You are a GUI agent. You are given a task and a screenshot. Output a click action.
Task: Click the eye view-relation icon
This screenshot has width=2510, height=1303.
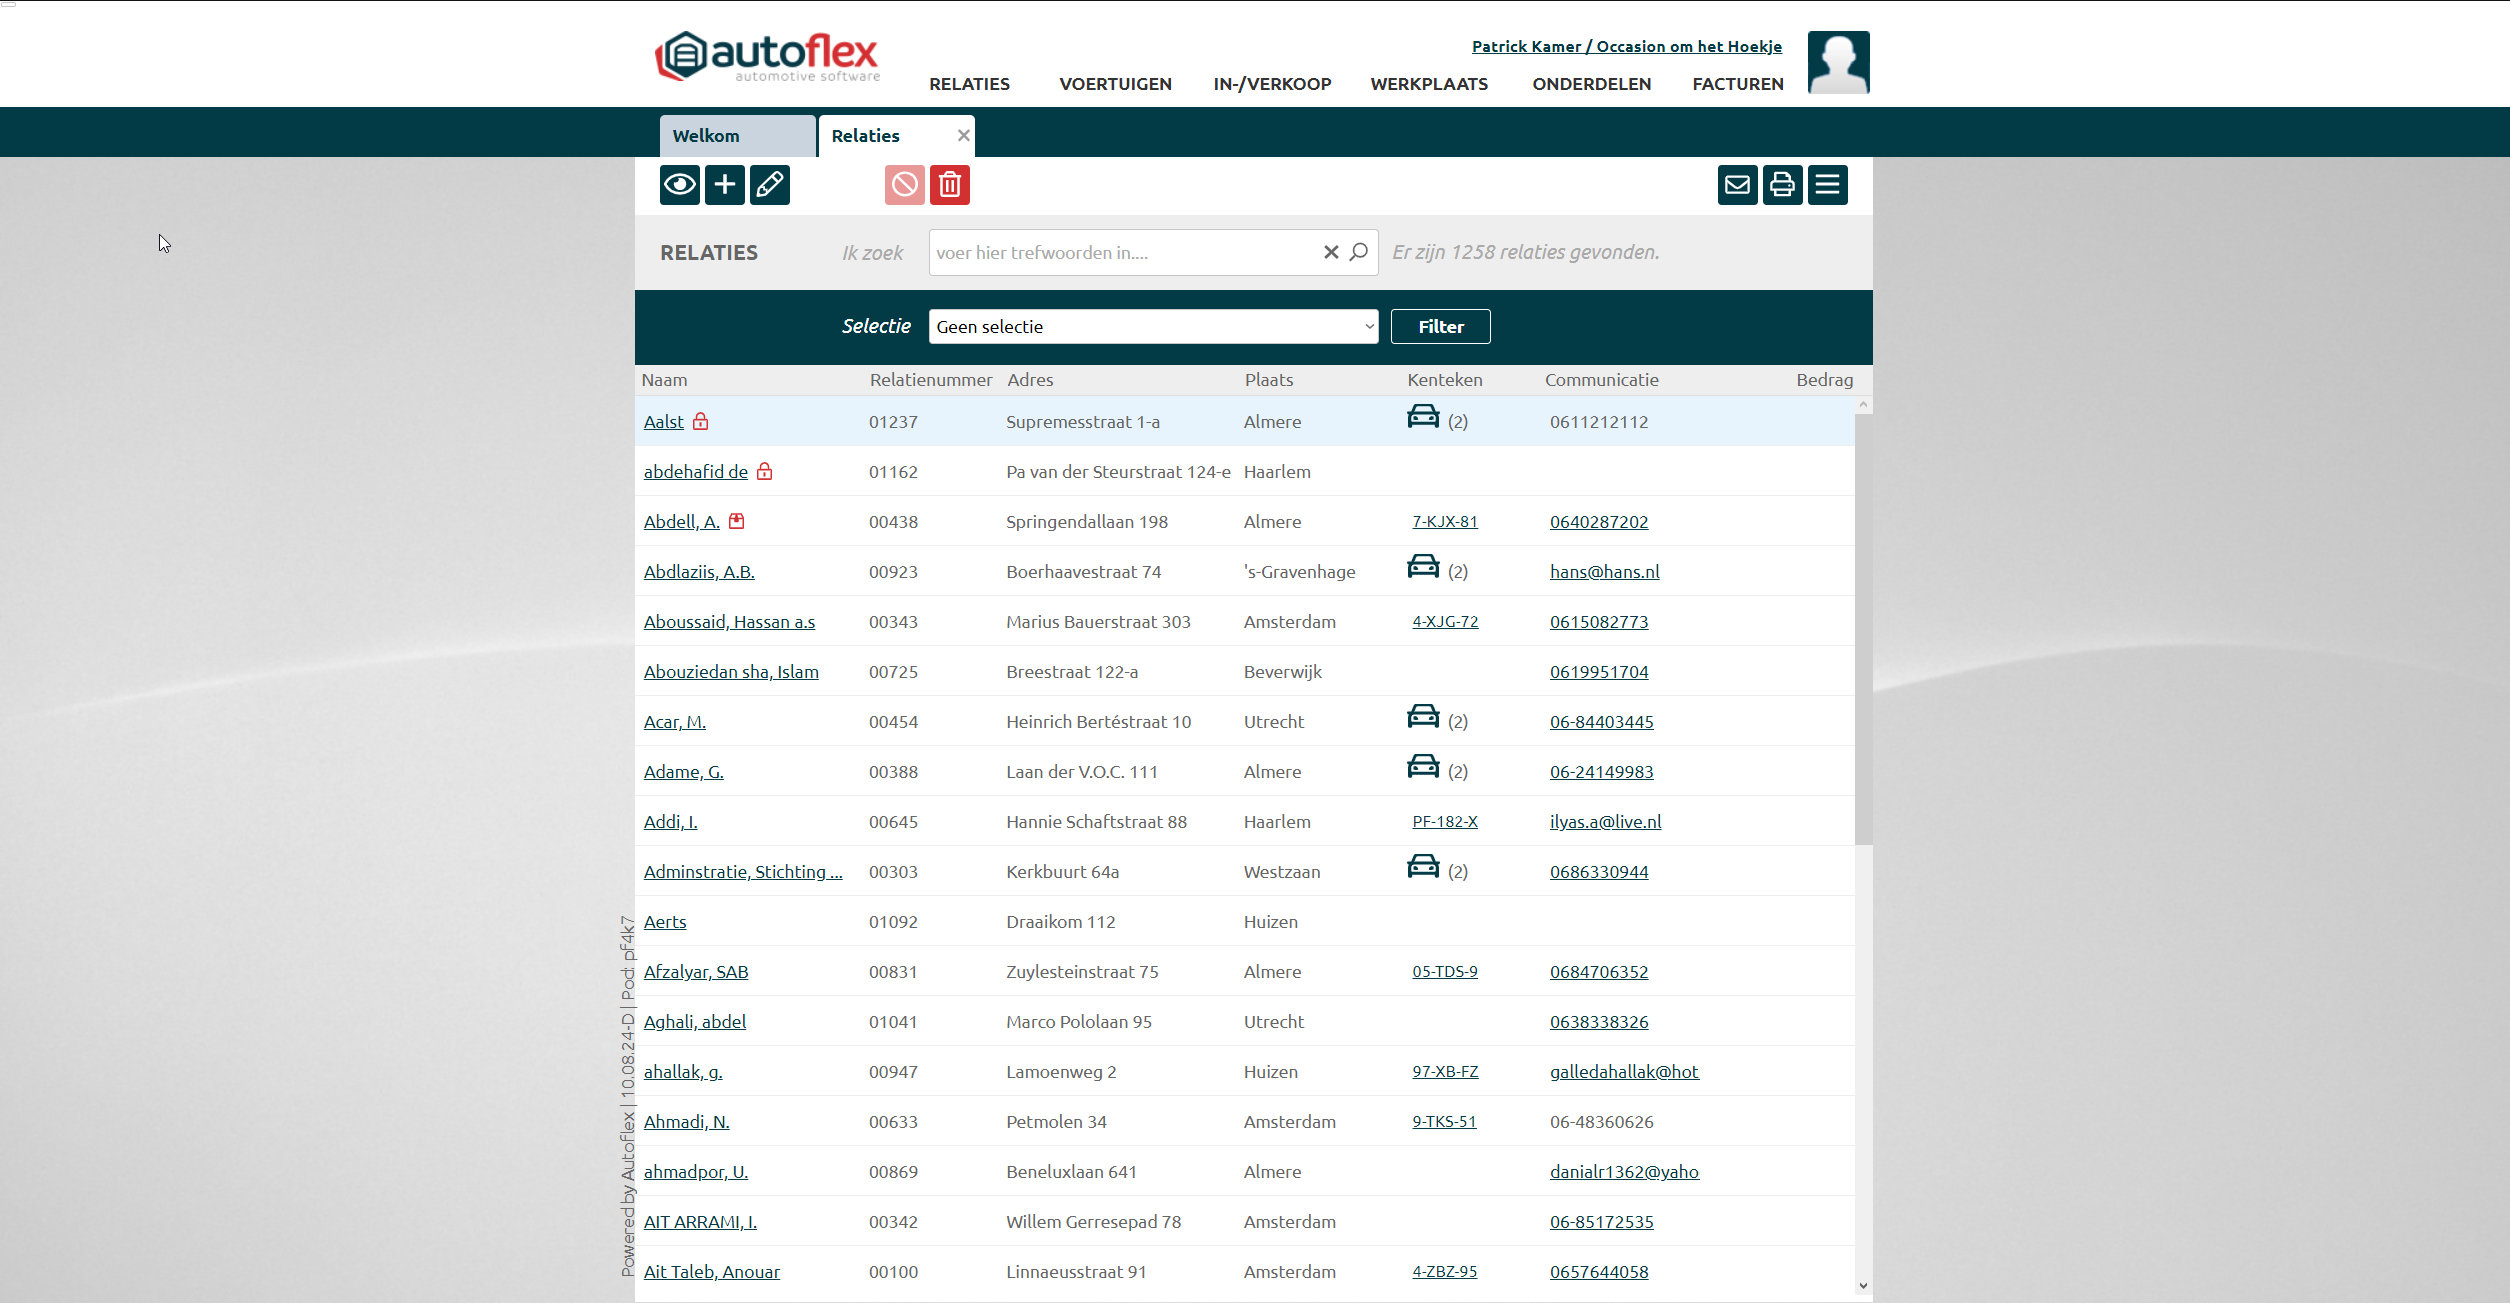679,185
